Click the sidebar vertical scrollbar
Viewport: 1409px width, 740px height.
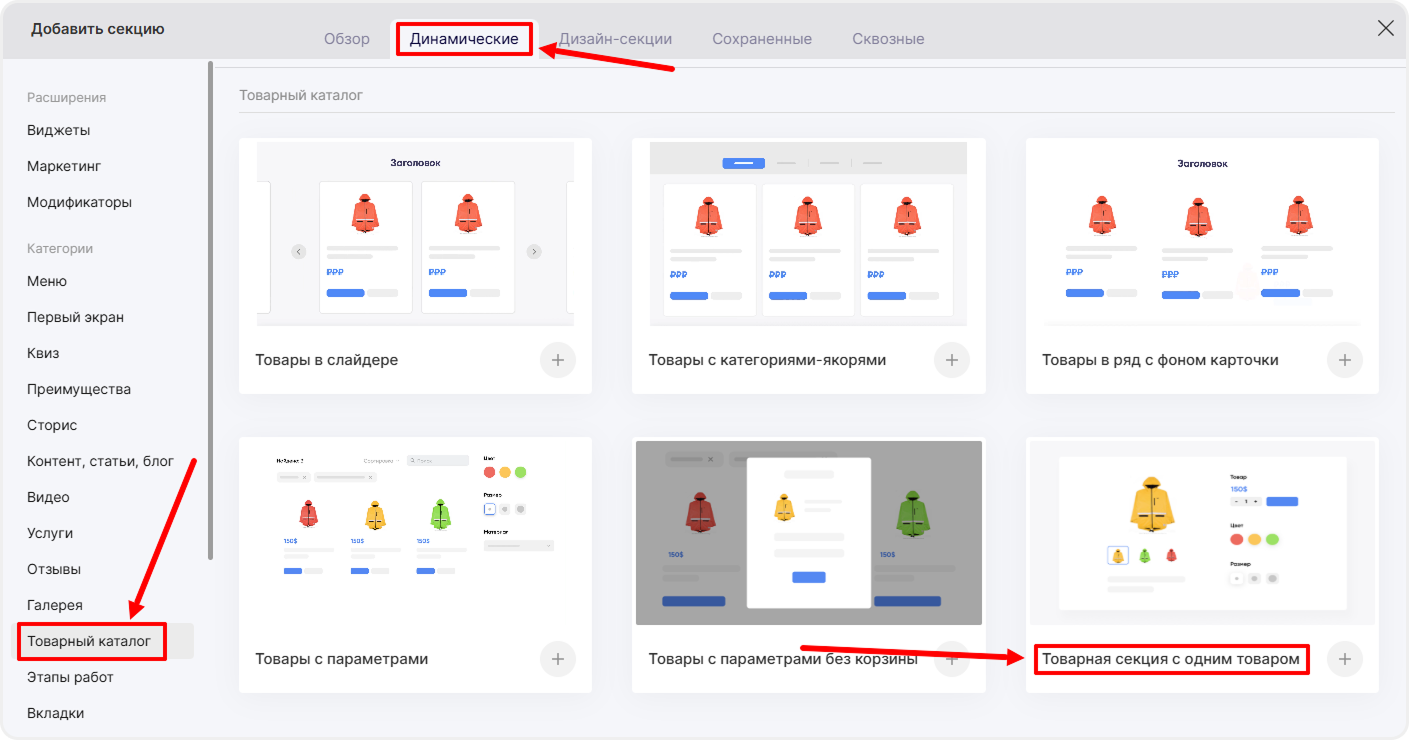(x=210, y=310)
